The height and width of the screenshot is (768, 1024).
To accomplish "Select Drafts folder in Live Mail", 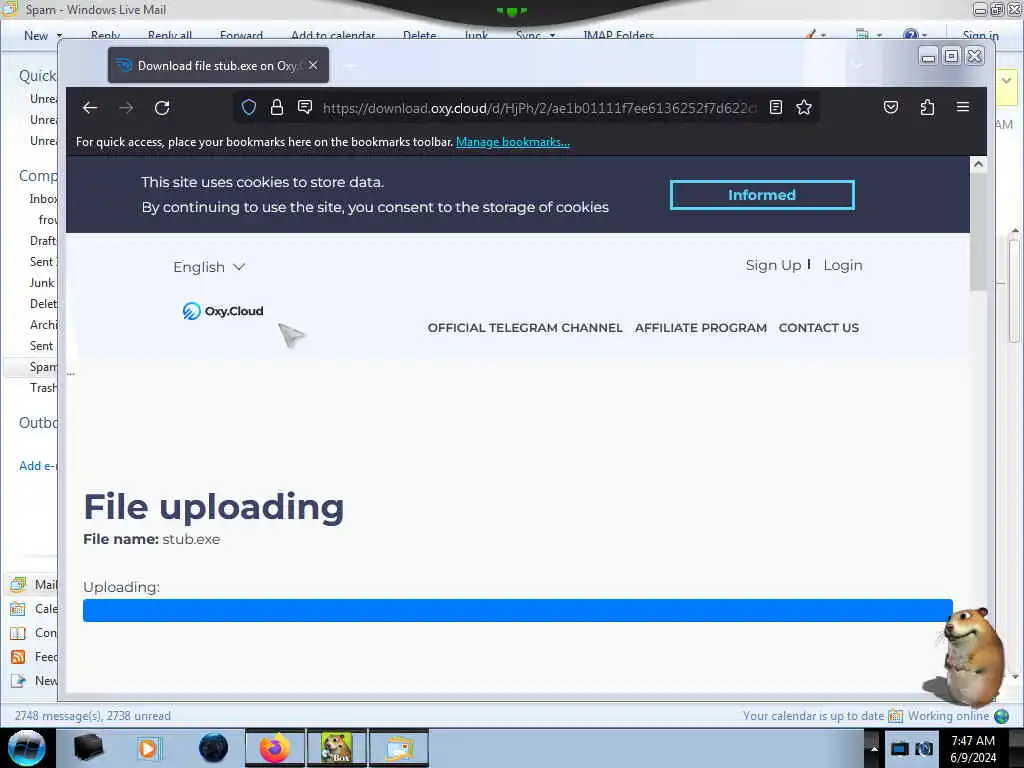I will (x=43, y=240).
